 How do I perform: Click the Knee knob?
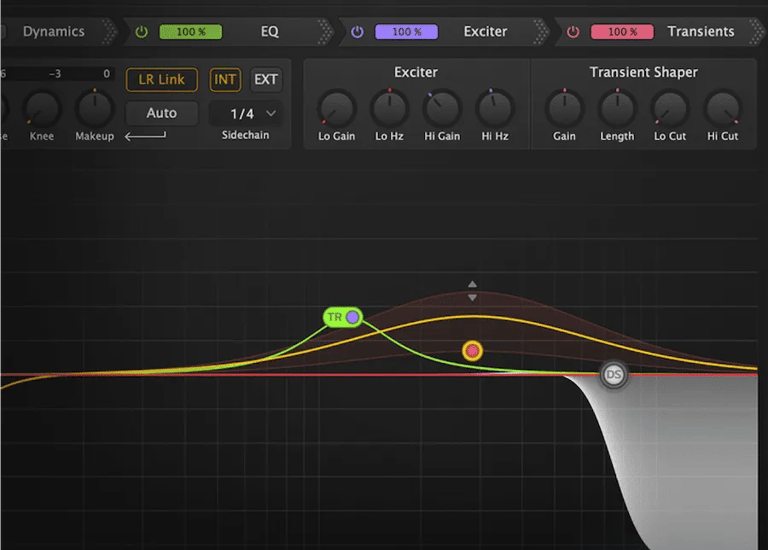pyautogui.click(x=42, y=109)
